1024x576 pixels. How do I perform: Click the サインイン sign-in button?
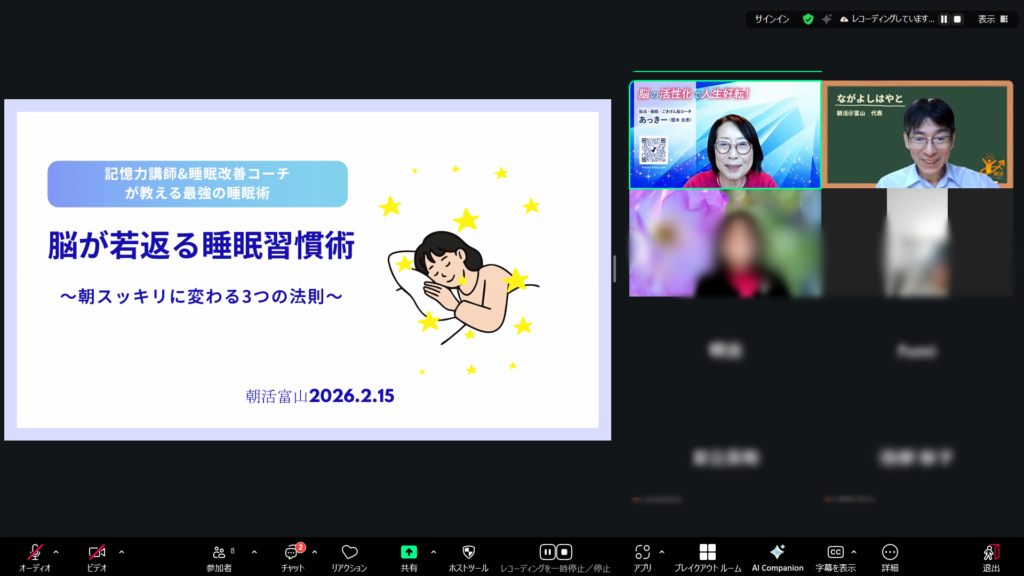pos(770,19)
